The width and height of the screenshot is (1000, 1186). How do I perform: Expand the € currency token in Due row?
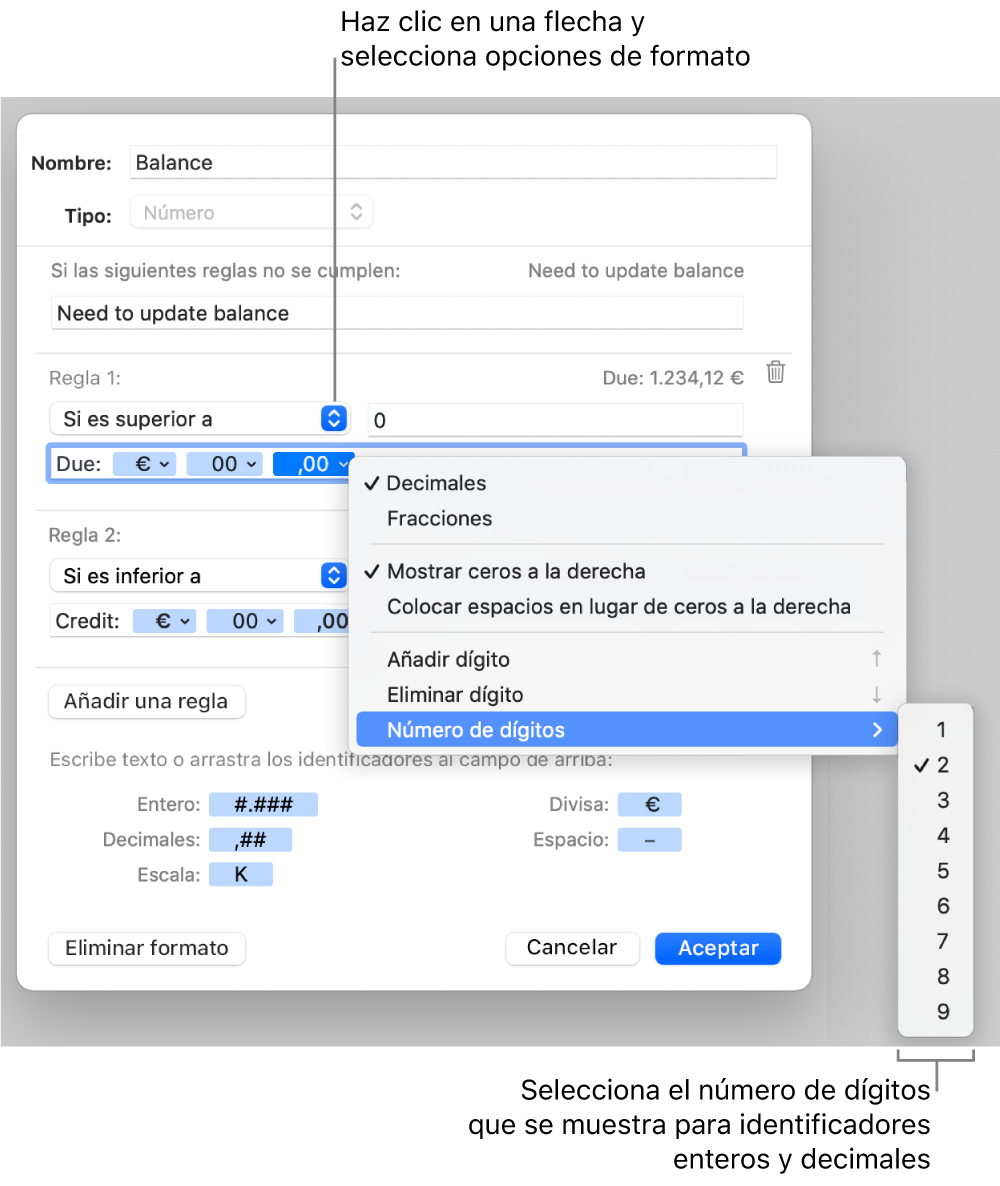click(144, 464)
